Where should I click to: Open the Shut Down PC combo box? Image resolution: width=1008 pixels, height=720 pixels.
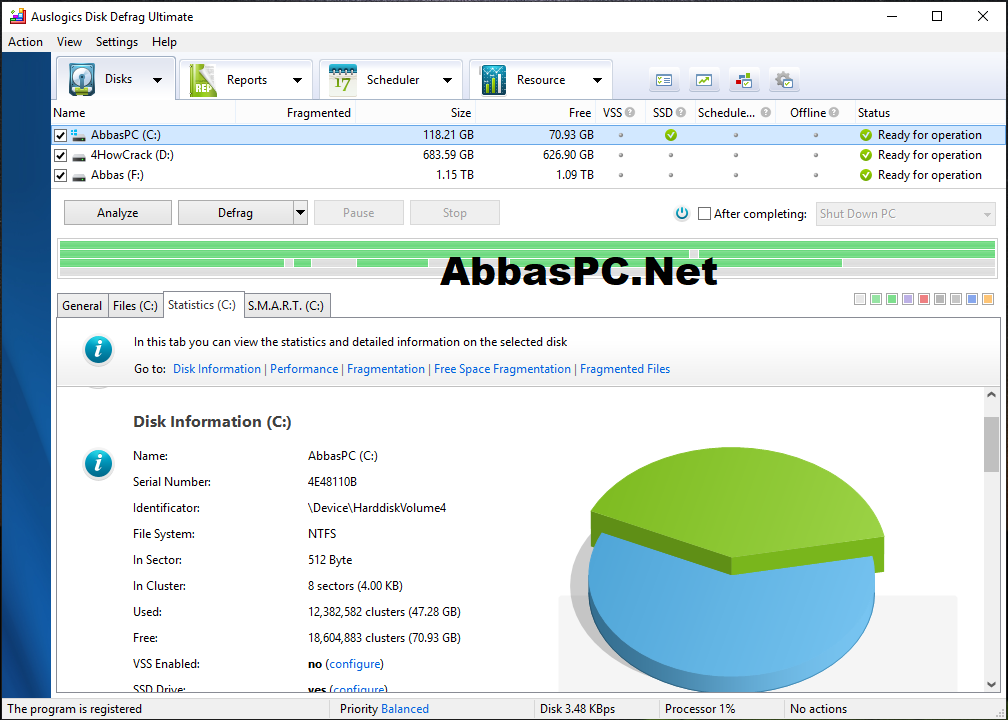click(x=905, y=214)
